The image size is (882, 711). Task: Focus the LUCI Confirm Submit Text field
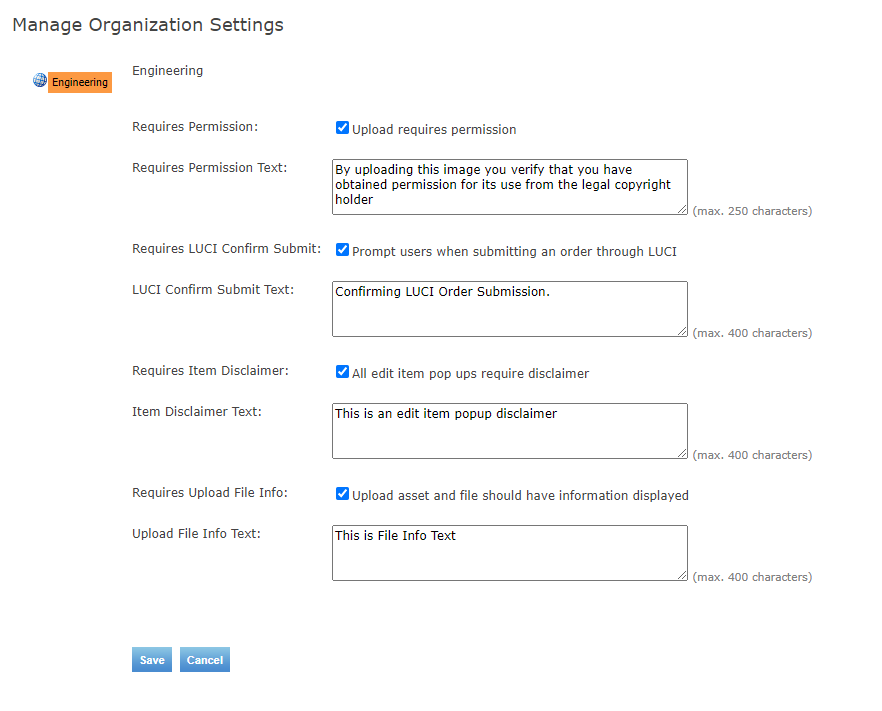coord(509,308)
